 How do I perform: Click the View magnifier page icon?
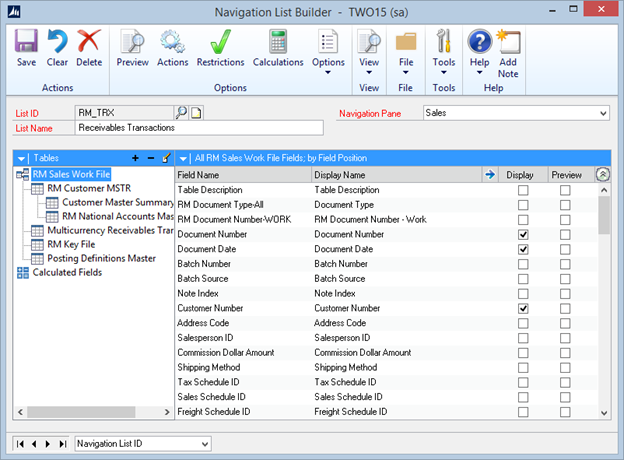(x=369, y=41)
